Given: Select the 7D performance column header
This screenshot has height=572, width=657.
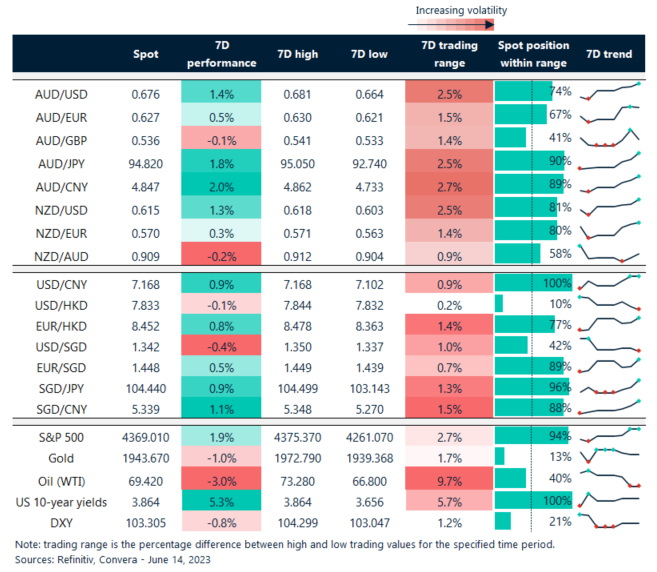Looking at the screenshot, I should pyautogui.click(x=220, y=54).
